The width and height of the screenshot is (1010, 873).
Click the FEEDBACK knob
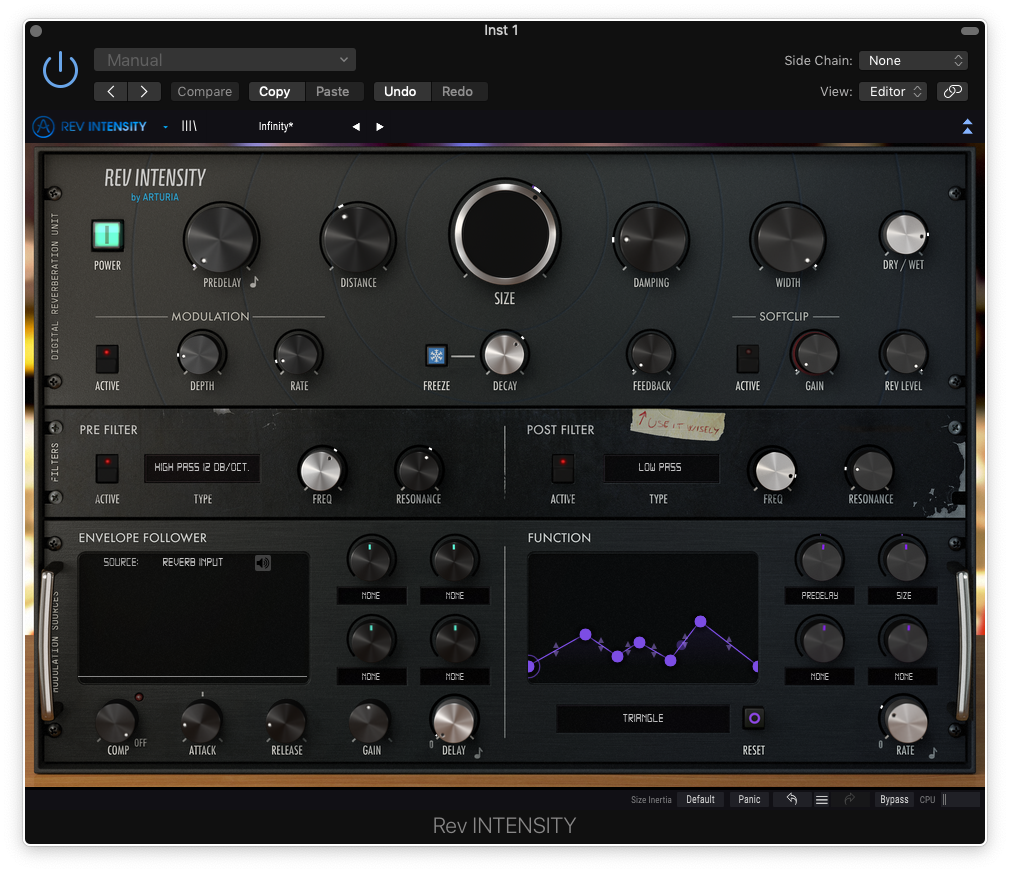[651, 354]
